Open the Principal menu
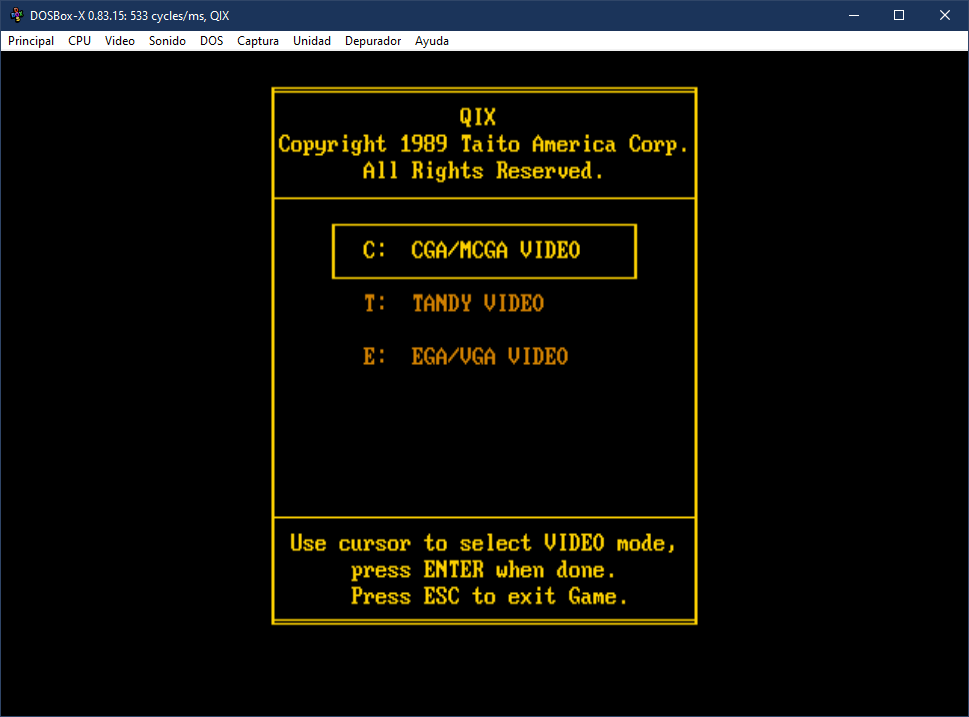Viewport: 969px width, 717px height. 30,41
